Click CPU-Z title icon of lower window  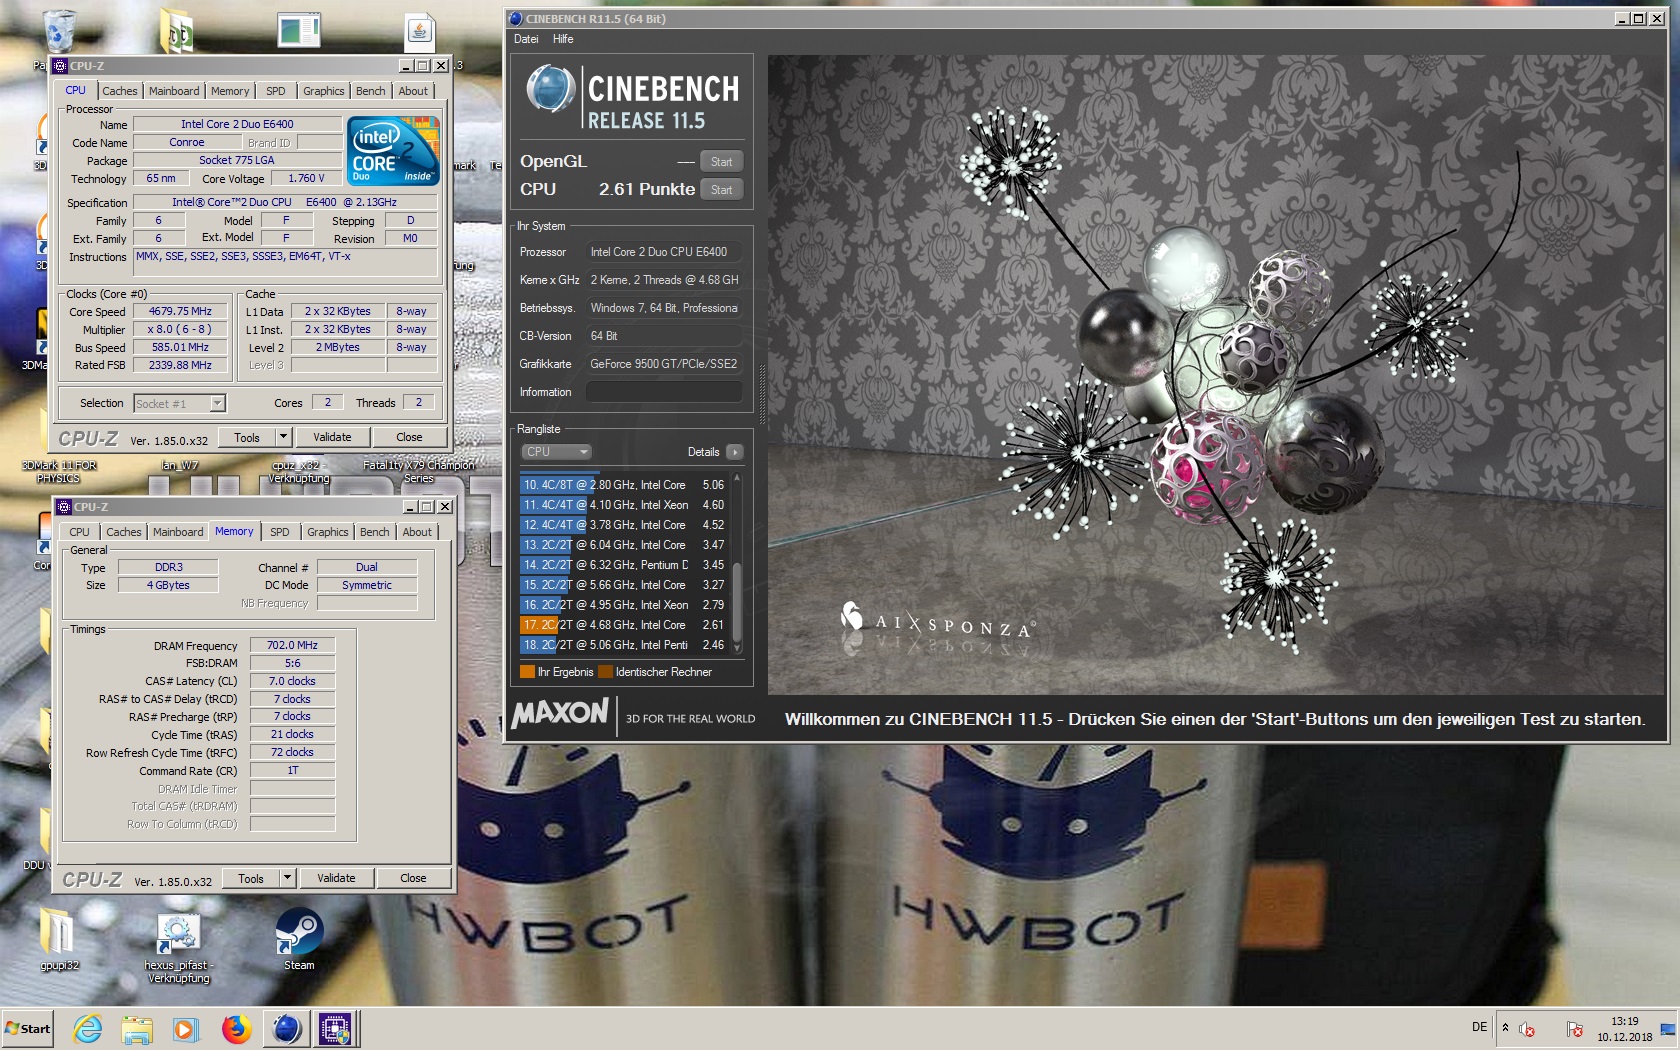[64, 507]
